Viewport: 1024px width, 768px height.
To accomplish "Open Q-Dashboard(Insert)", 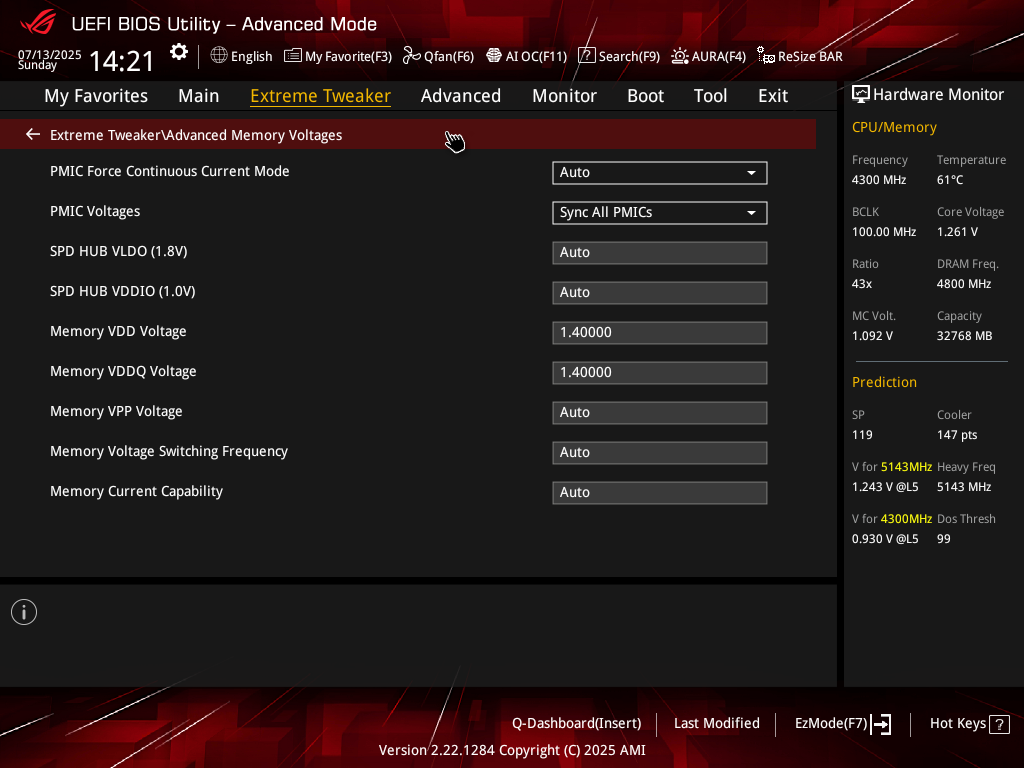I will tap(576, 724).
